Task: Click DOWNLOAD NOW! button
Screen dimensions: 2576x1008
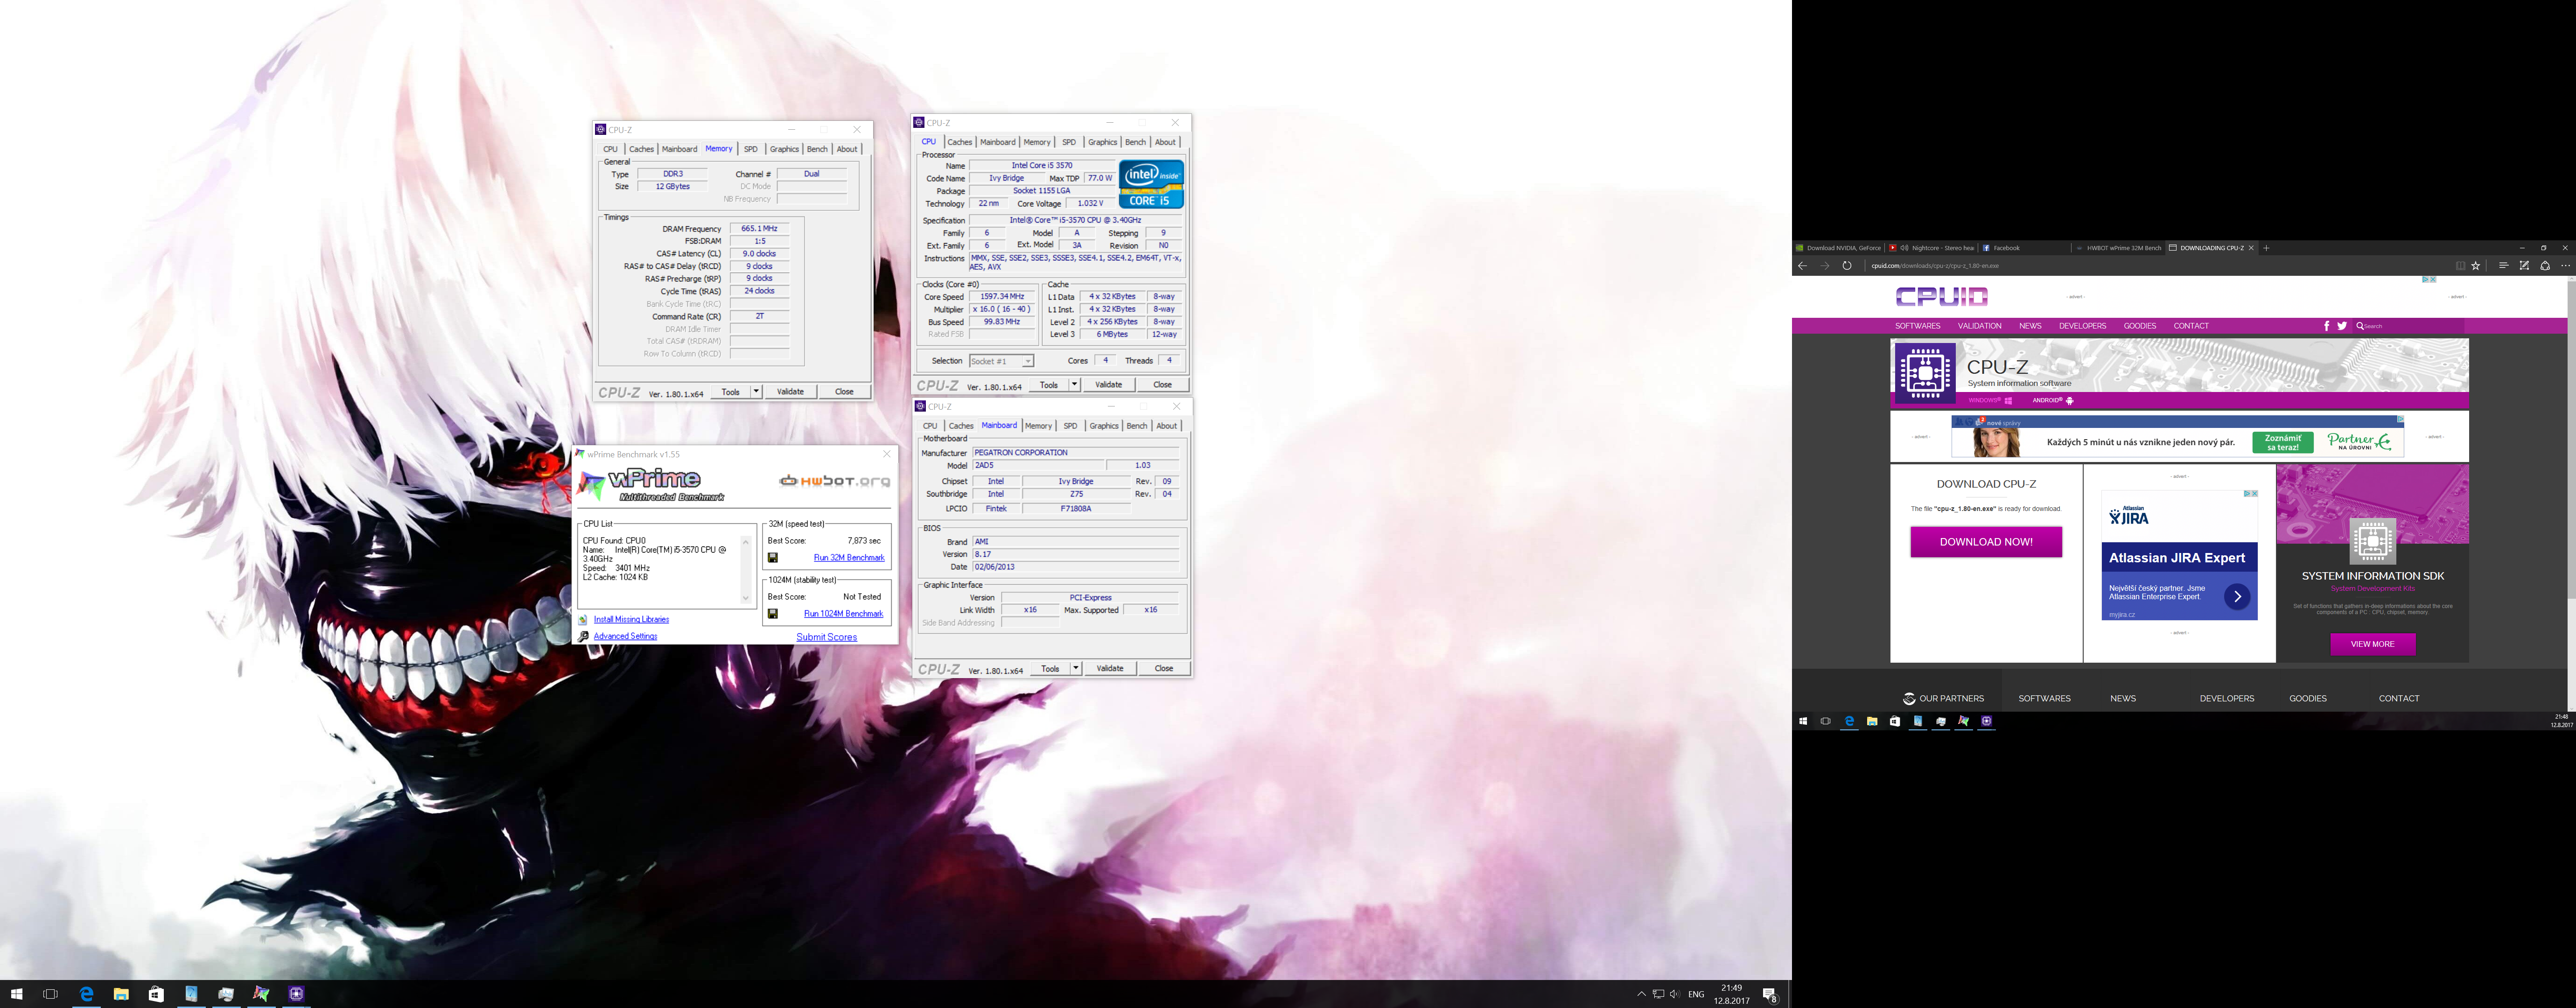Action: (x=1986, y=542)
